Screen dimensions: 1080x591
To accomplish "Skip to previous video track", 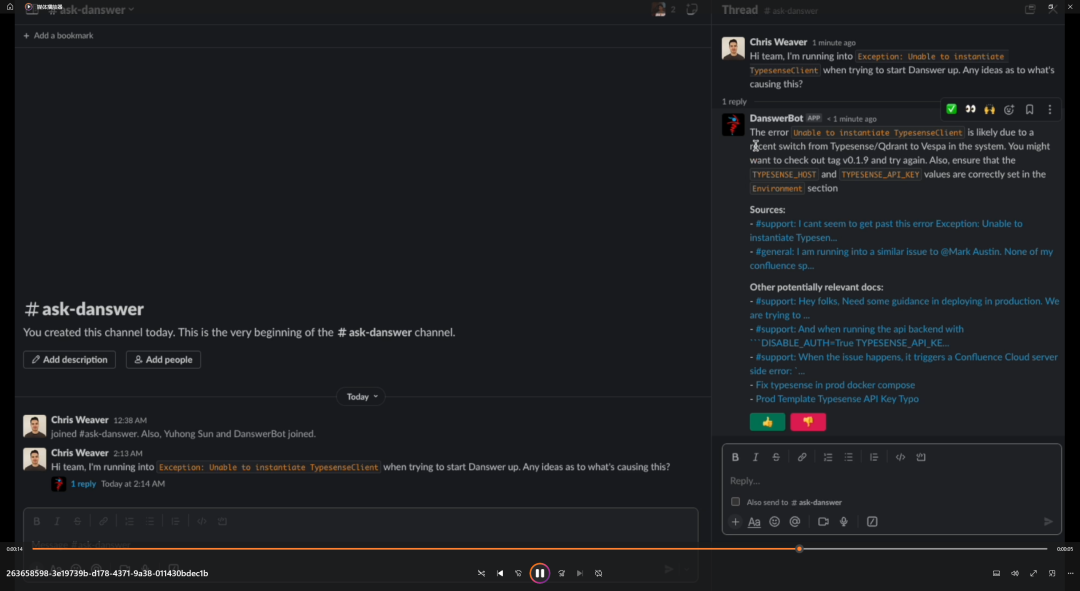I will [500, 573].
